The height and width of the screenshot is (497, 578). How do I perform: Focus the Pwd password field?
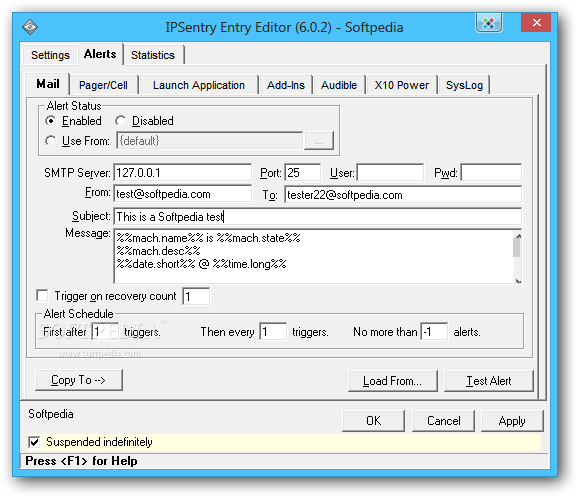[x=491, y=173]
